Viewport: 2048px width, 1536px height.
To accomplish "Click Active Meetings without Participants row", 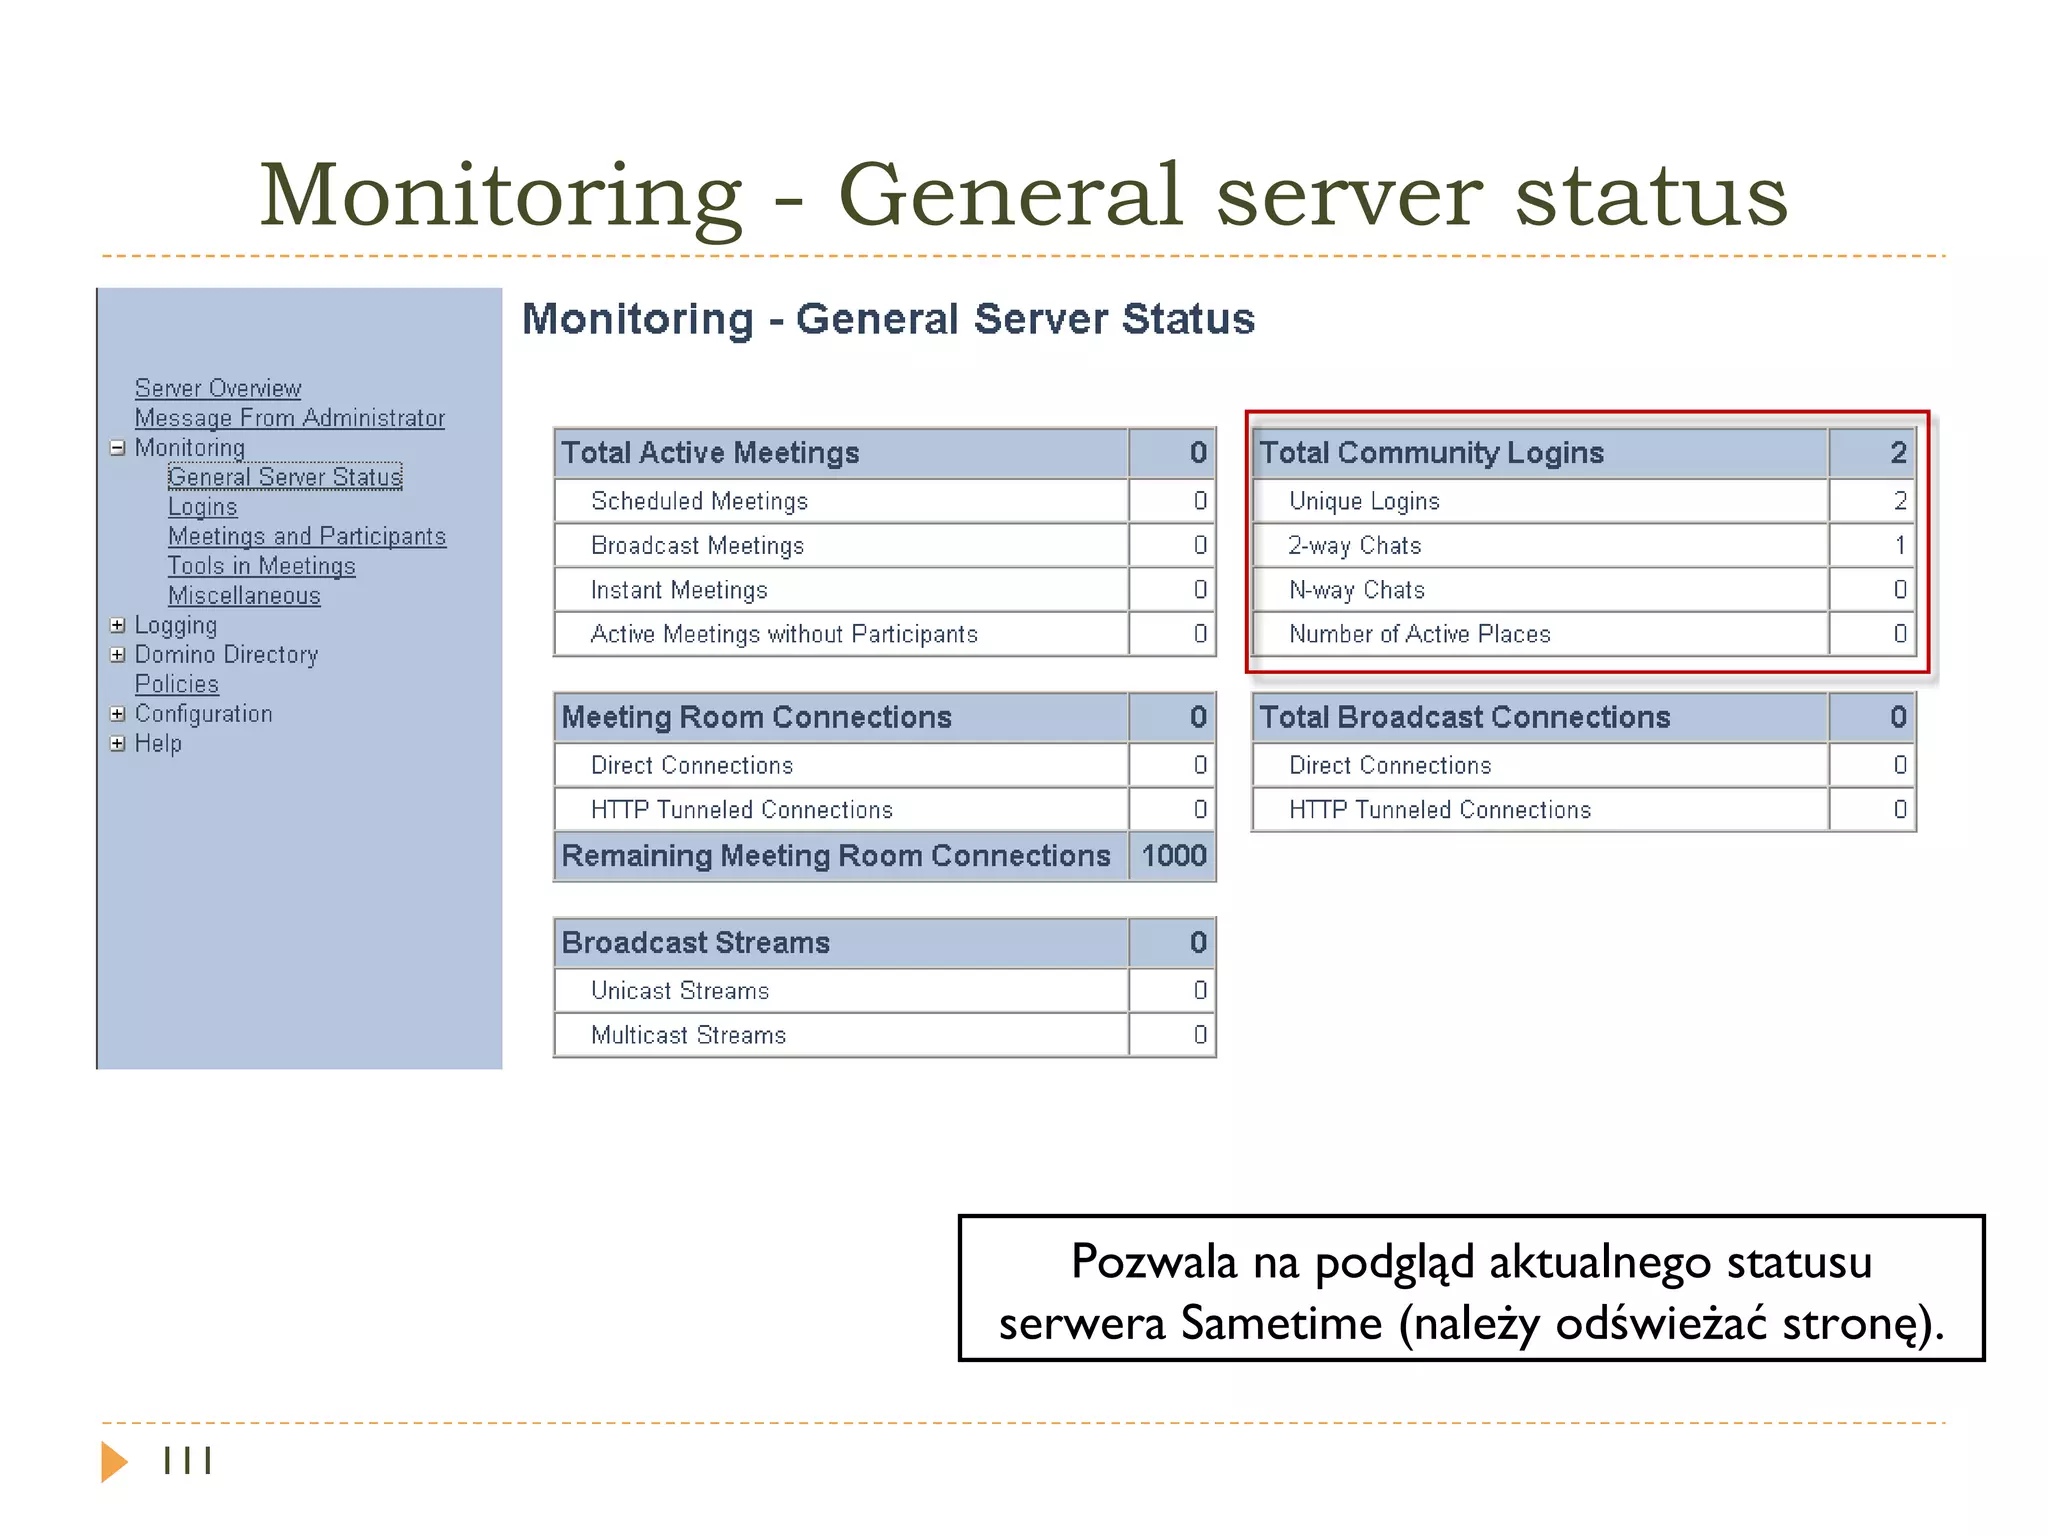I will pyautogui.click(x=885, y=634).
